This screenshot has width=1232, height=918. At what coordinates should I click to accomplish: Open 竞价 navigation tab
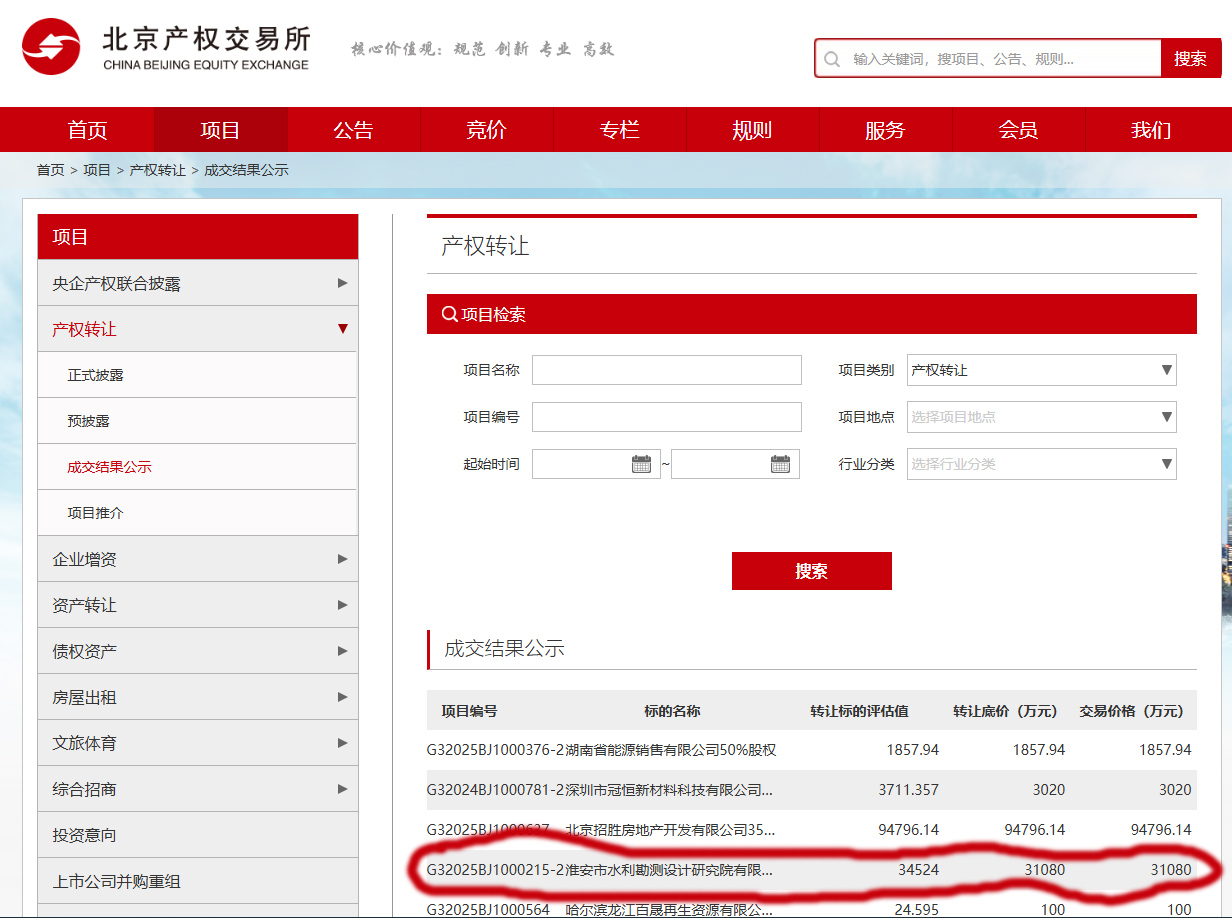[x=486, y=130]
